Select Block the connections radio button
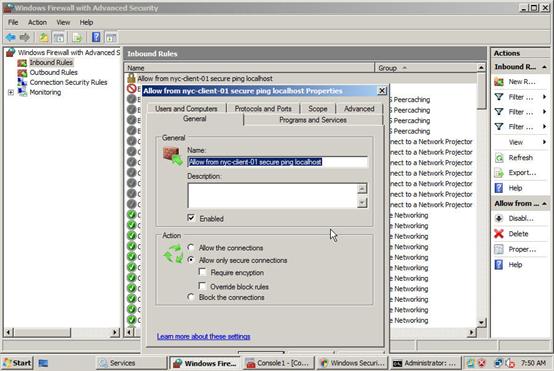Image resolution: width=554 pixels, height=371 pixels. (191, 297)
